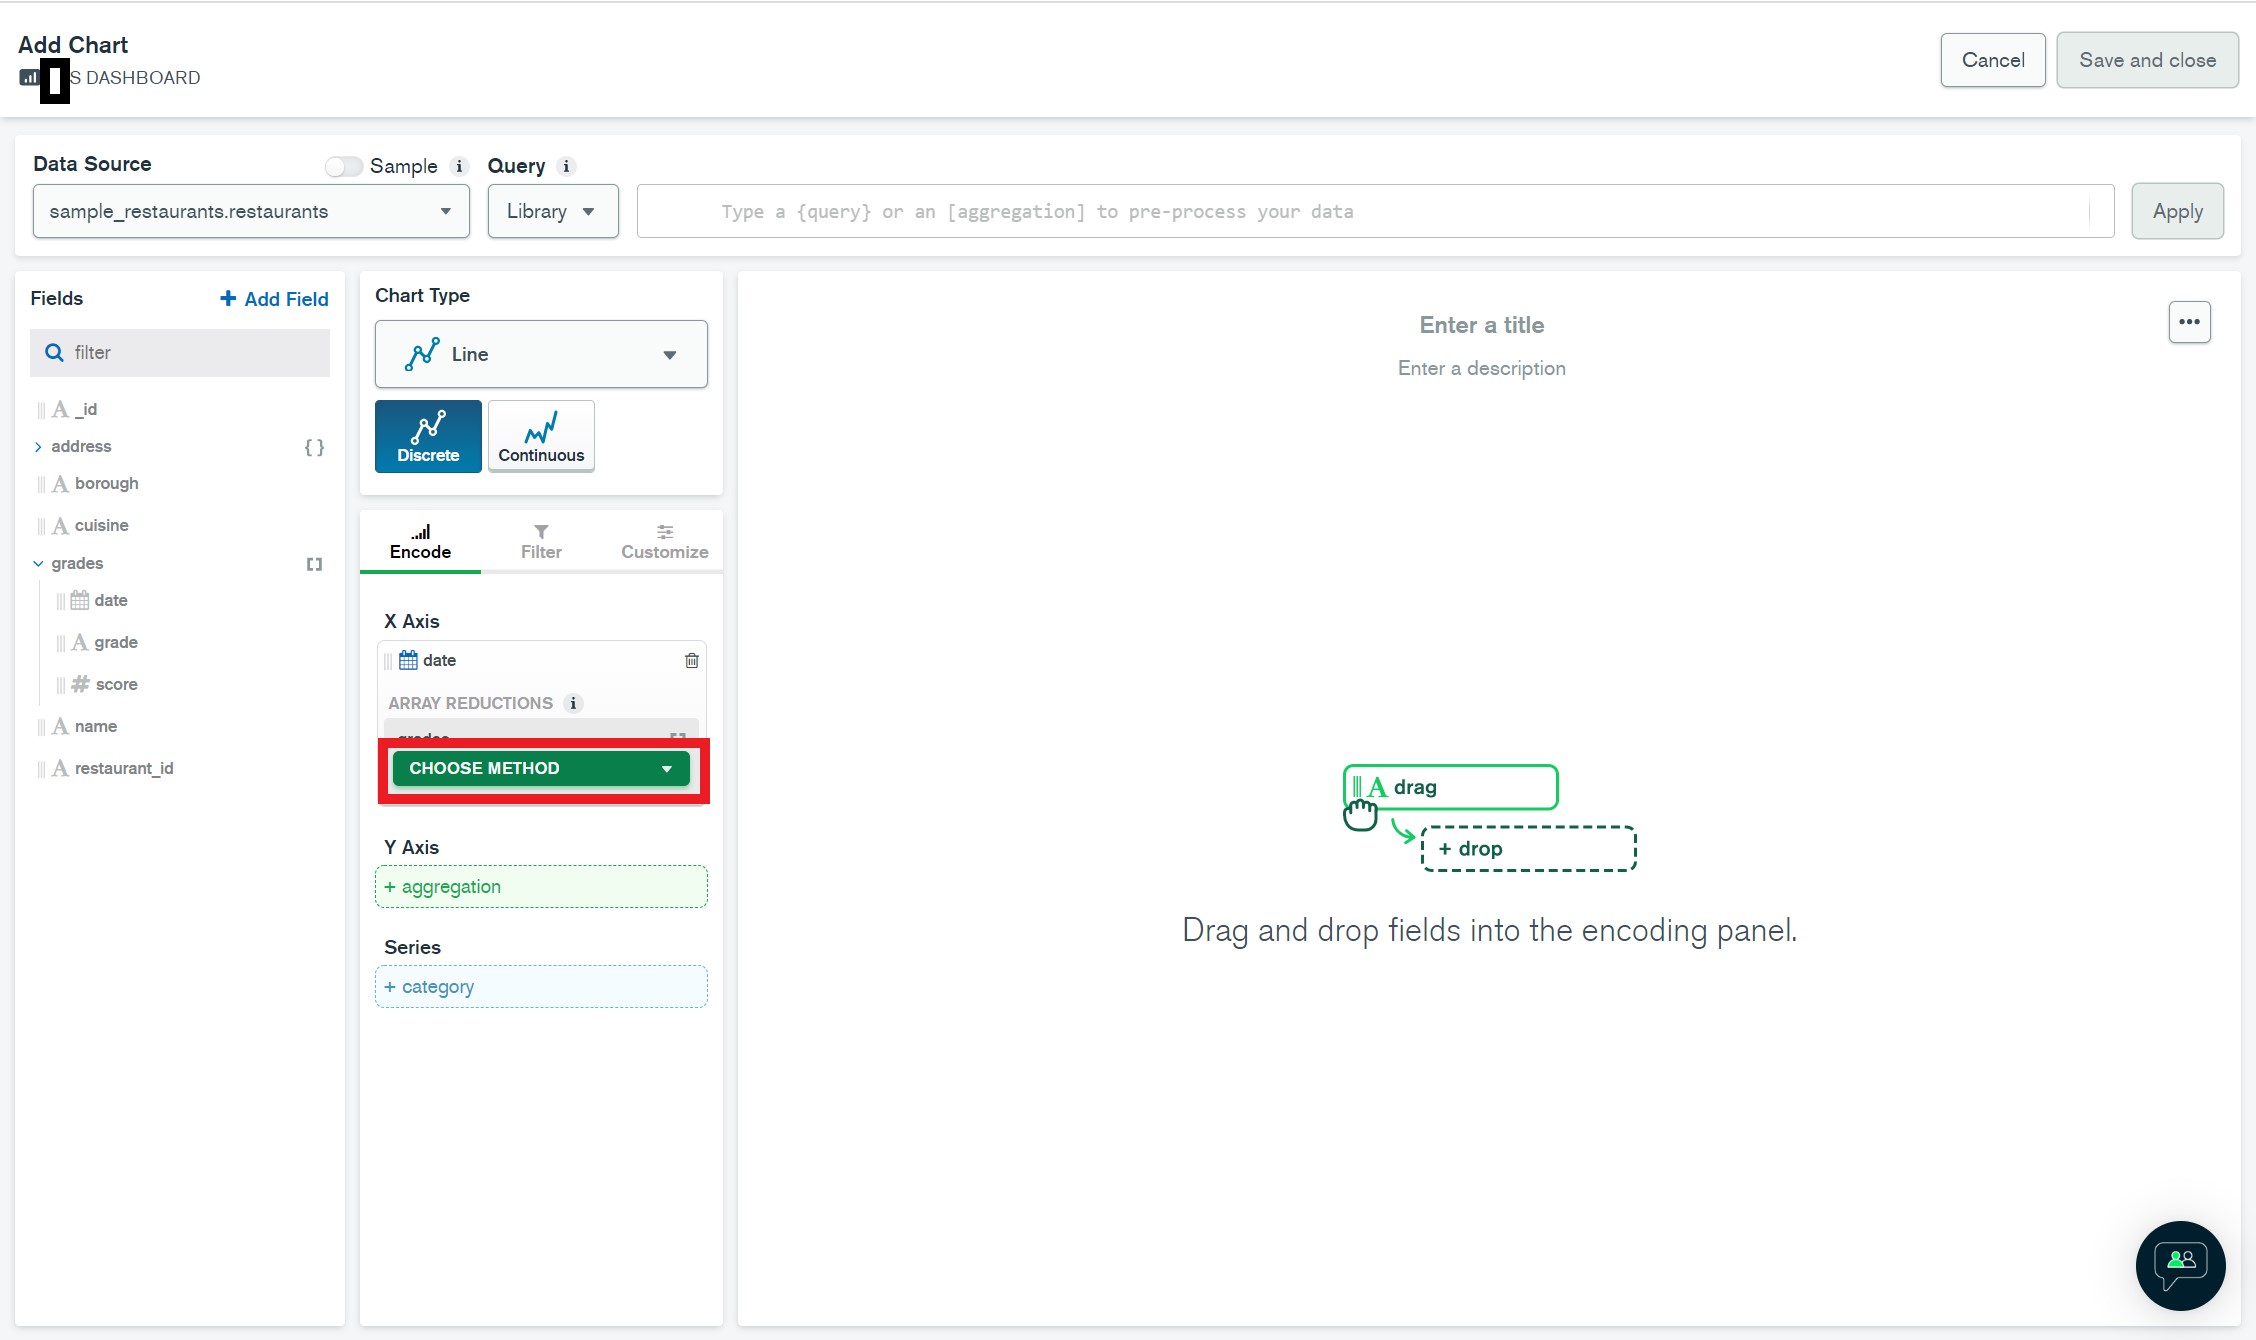Open the support chat bubble
The height and width of the screenshot is (1340, 2256).
(x=2180, y=1265)
